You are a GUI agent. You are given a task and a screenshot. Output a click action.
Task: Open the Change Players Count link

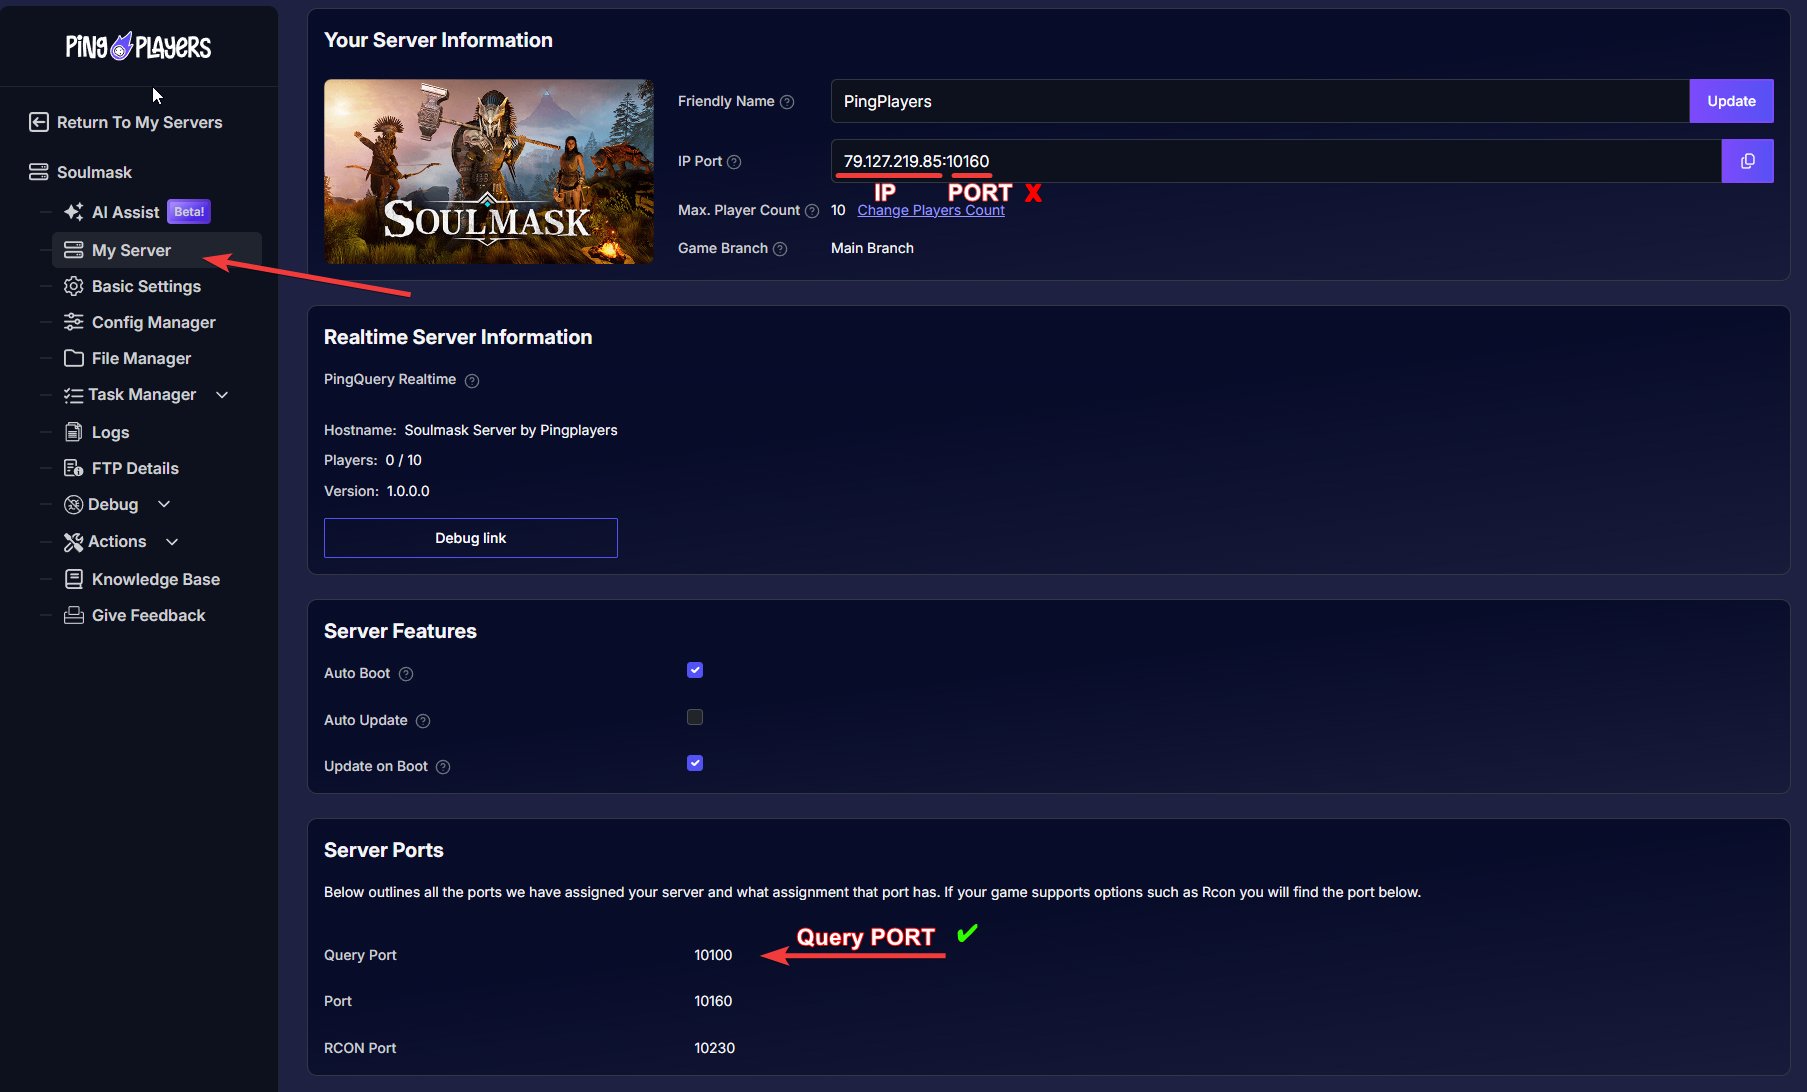tap(931, 210)
